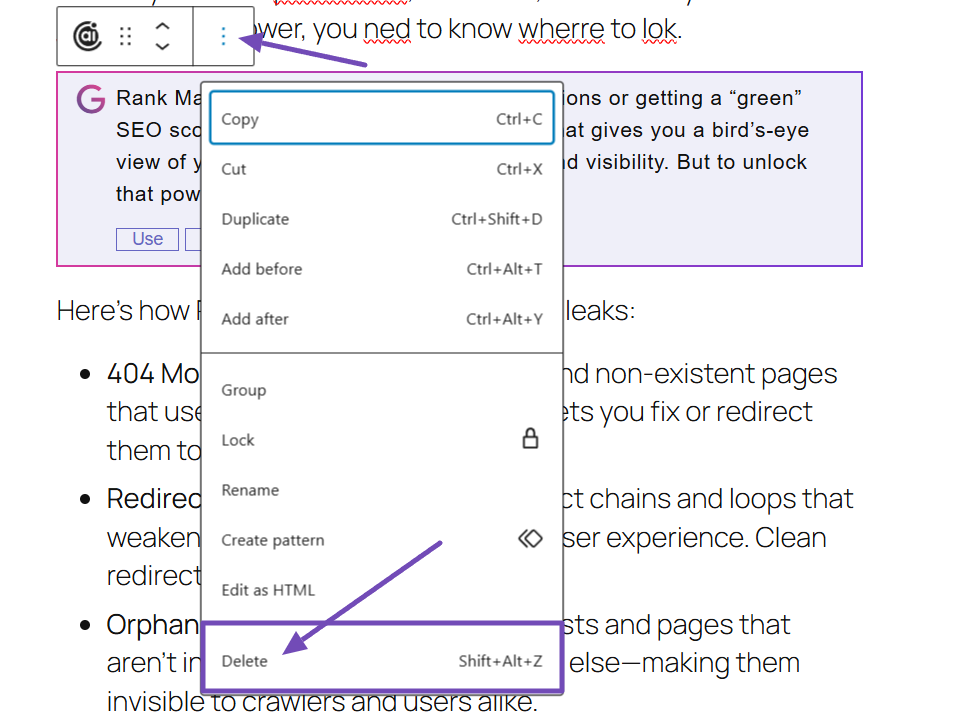Screen dimensions: 968x720
Task: Move block down with the down chevron
Action: 162,47
